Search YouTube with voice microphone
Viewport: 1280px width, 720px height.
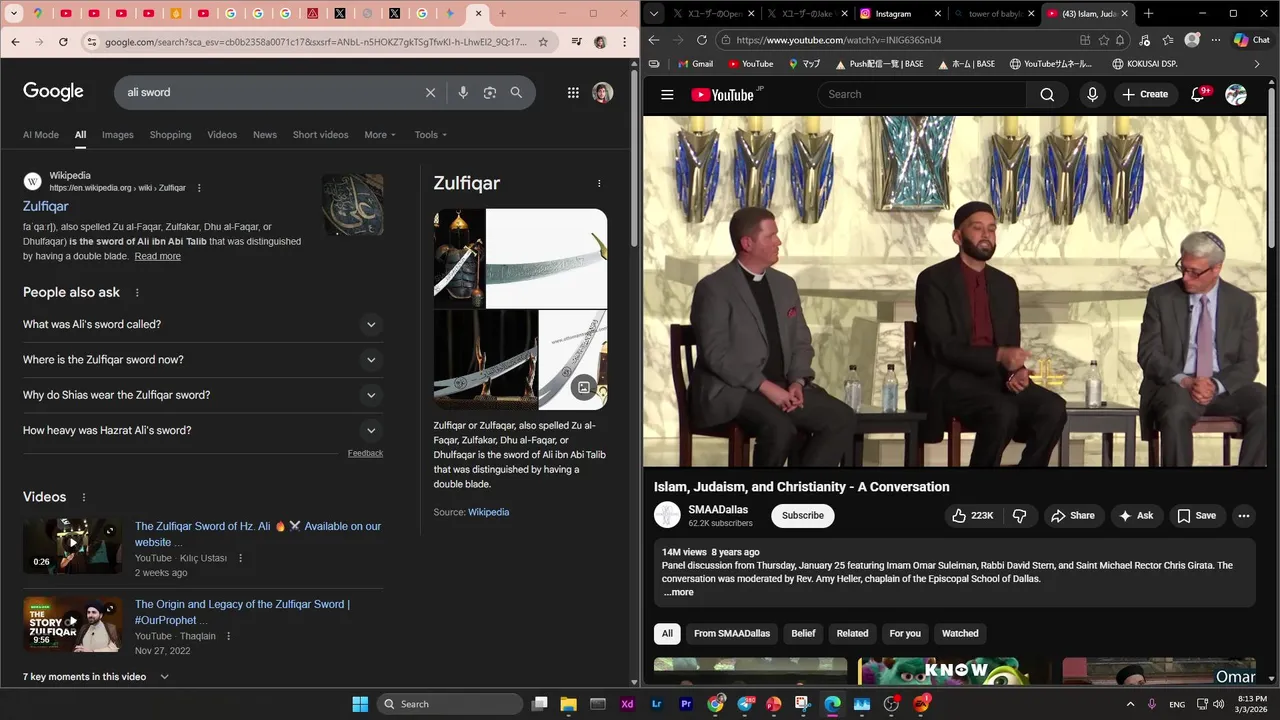click(x=1092, y=94)
